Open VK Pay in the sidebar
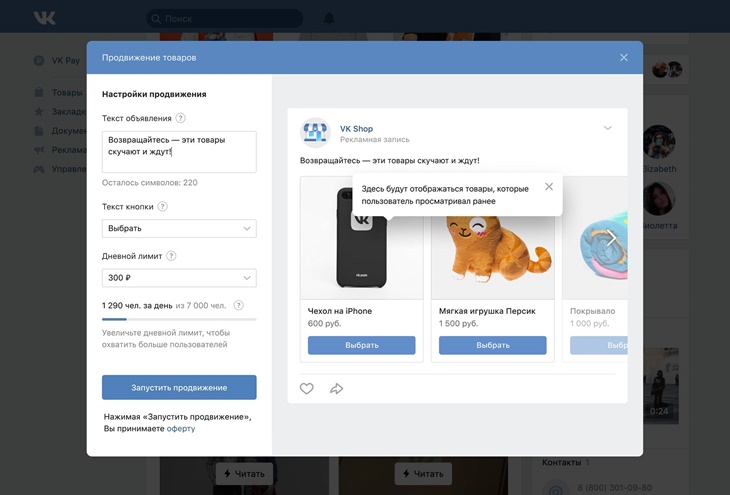 (x=66, y=61)
